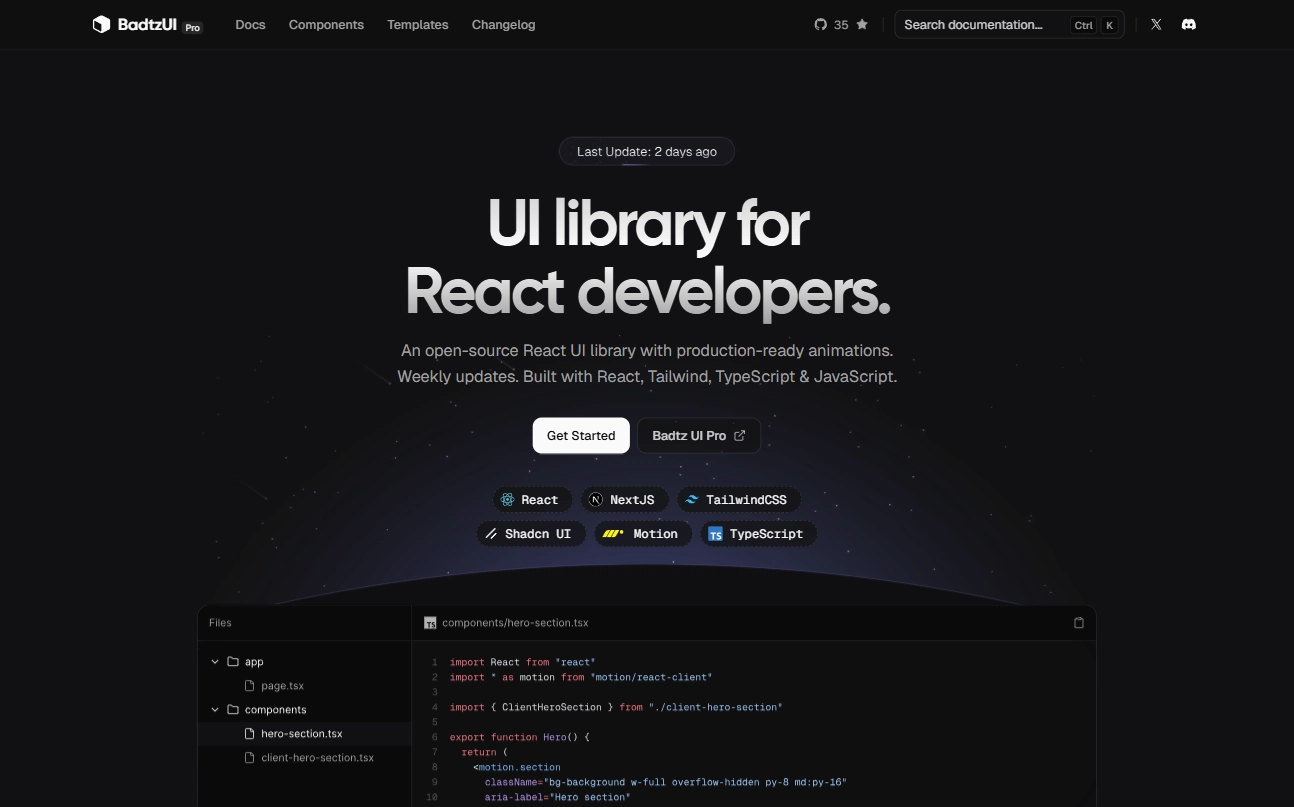The image size is (1294, 807).
Task: Click the K key hint in search
Action: click(x=1109, y=26)
